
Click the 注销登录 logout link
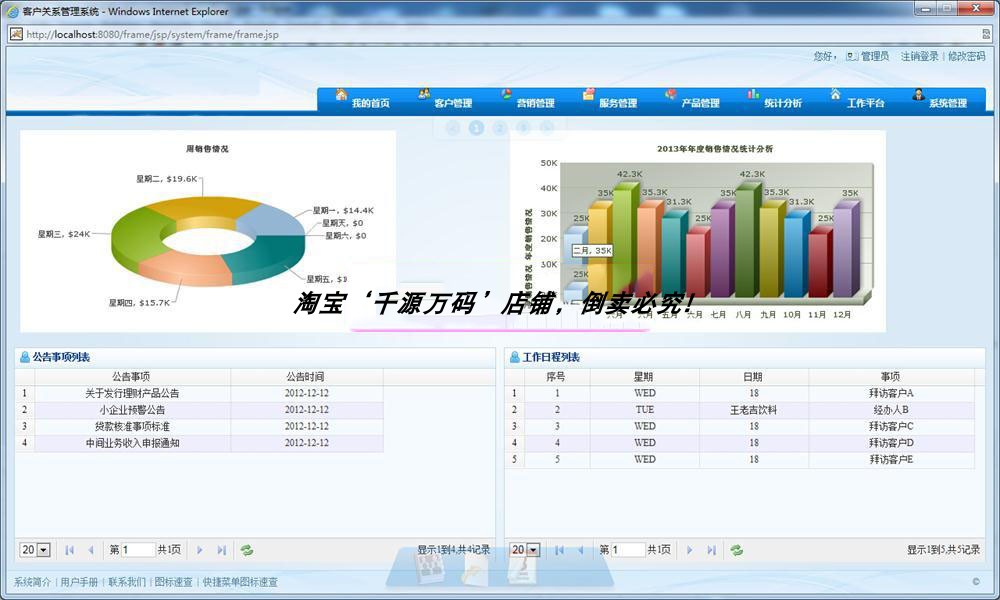pyautogui.click(x=920, y=56)
